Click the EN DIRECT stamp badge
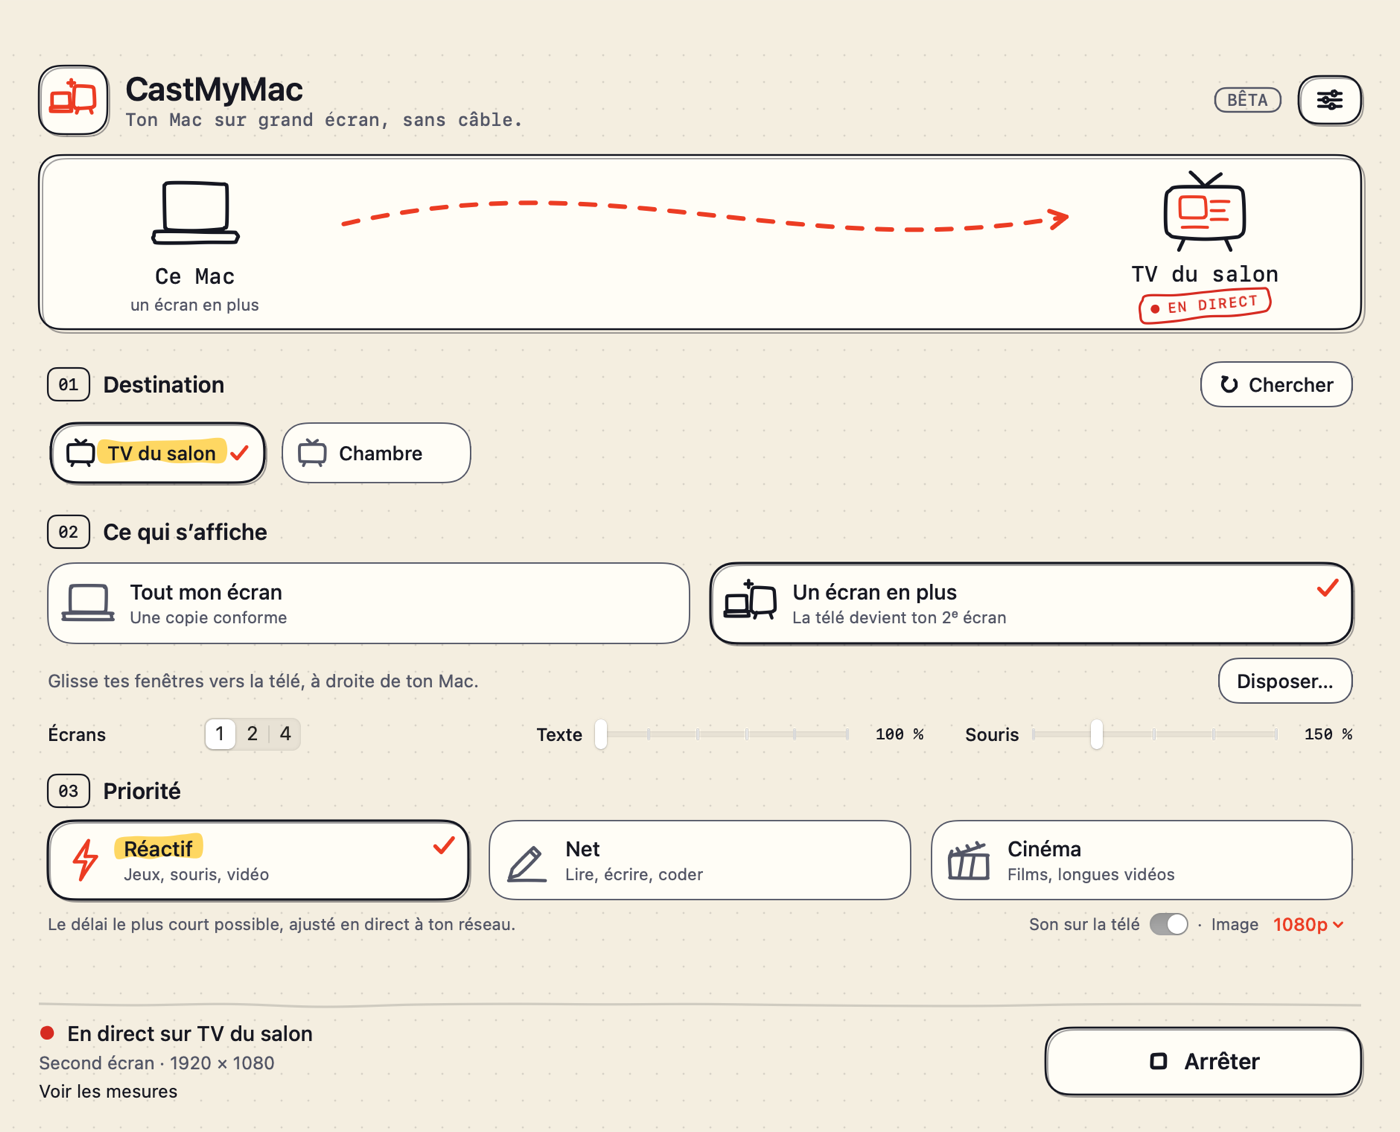Viewport: 1400px width, 1132px height. [1205, 305]
